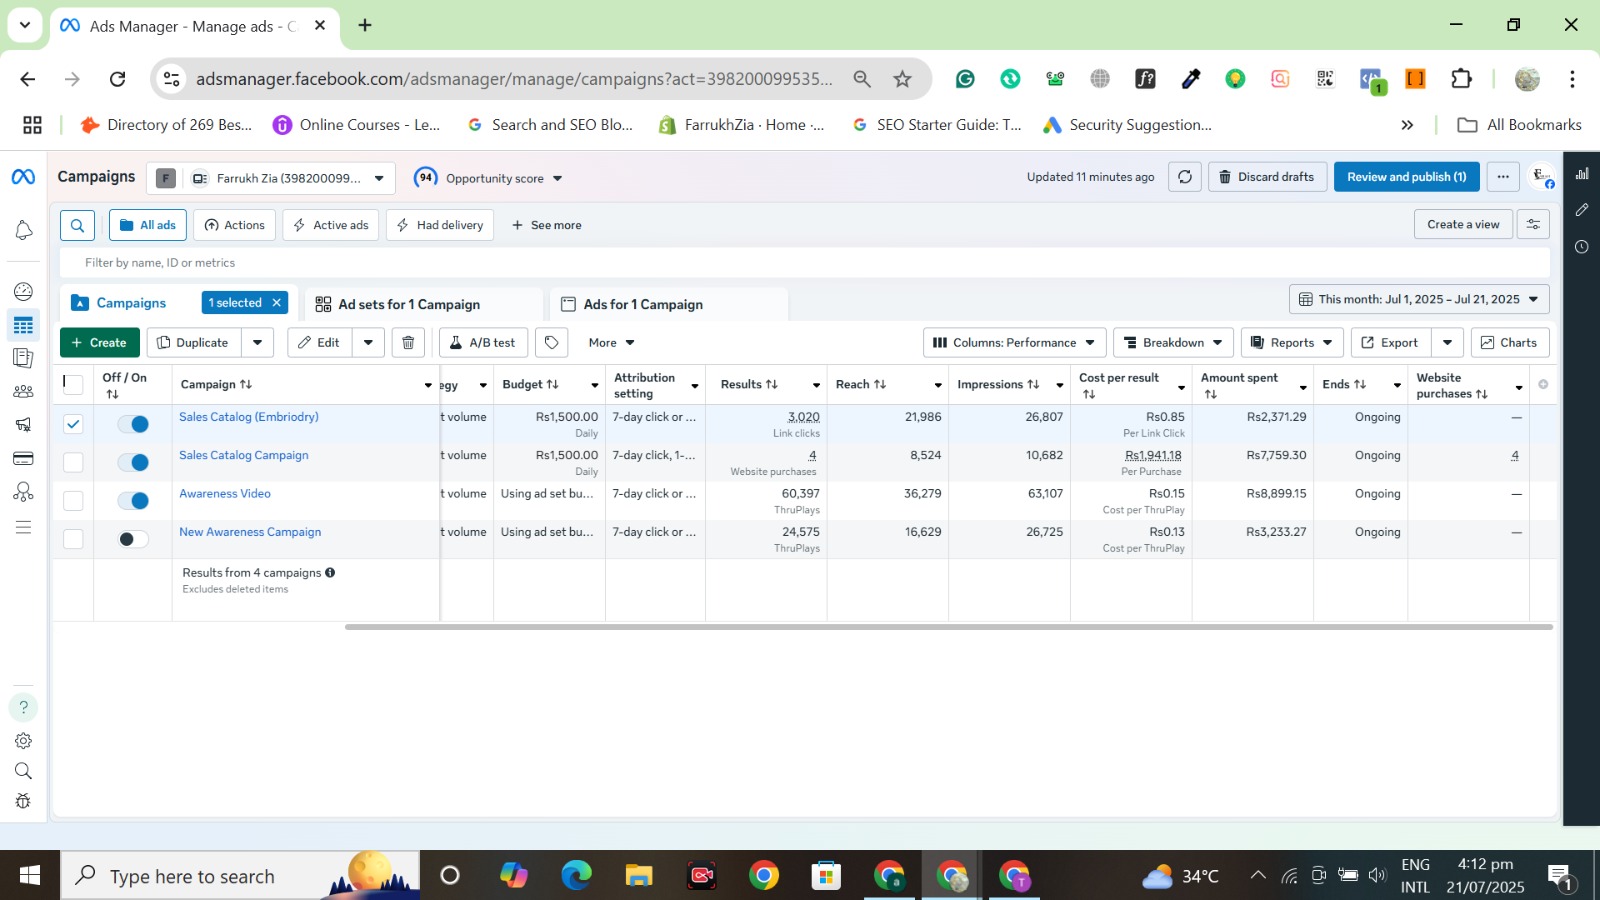Click the Discard drafts button
This screenshot has height=900, width=1600.
tap(1267, 177)
